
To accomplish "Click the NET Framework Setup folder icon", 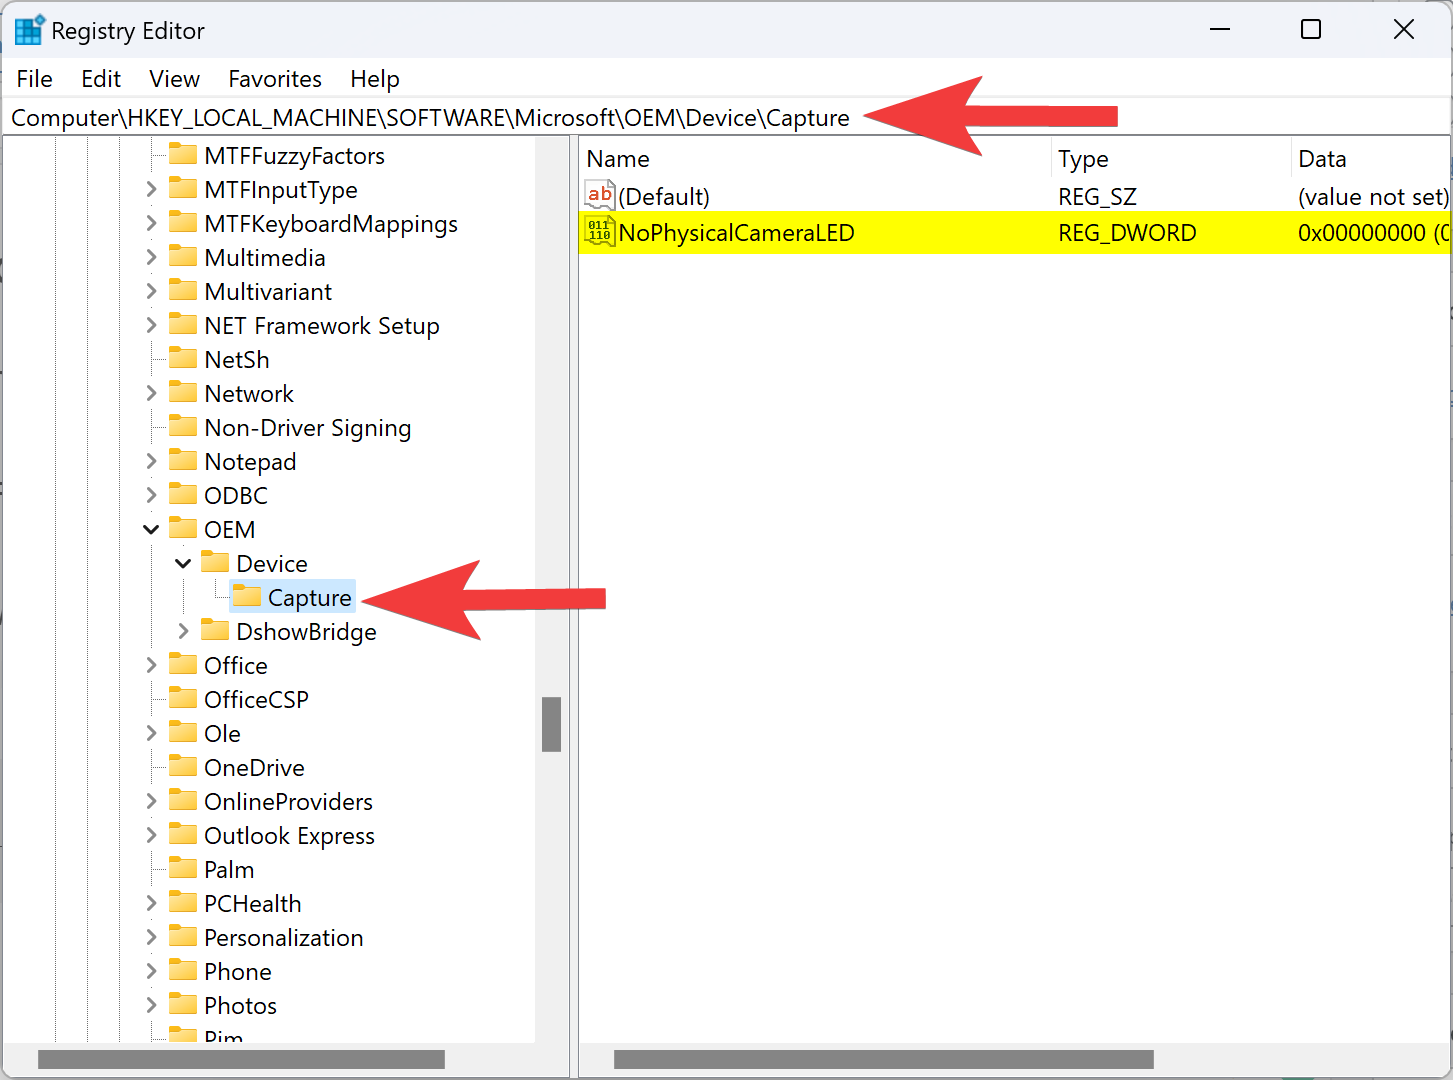I will click(183, 324).
